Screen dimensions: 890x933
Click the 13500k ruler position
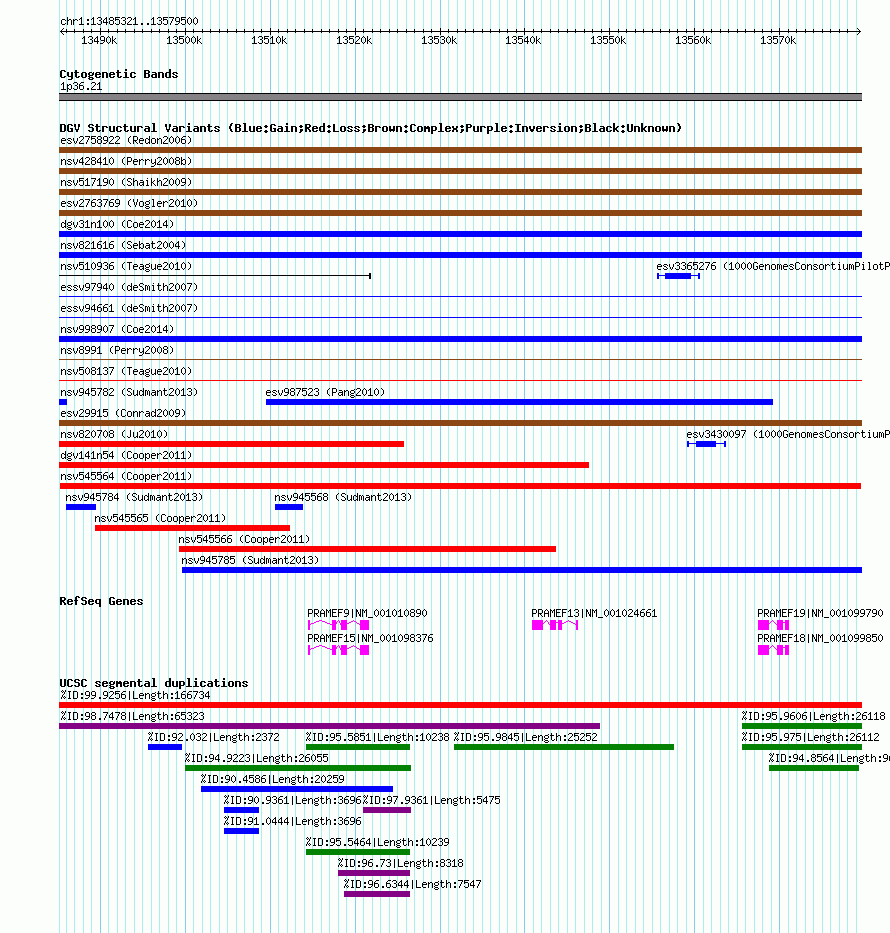coord(184,40)
